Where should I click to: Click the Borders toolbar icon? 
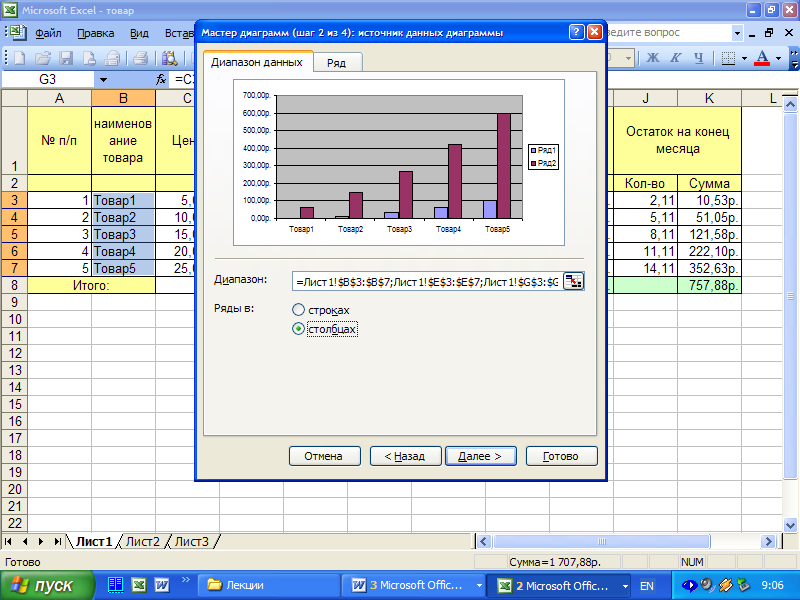coord(727,58)
